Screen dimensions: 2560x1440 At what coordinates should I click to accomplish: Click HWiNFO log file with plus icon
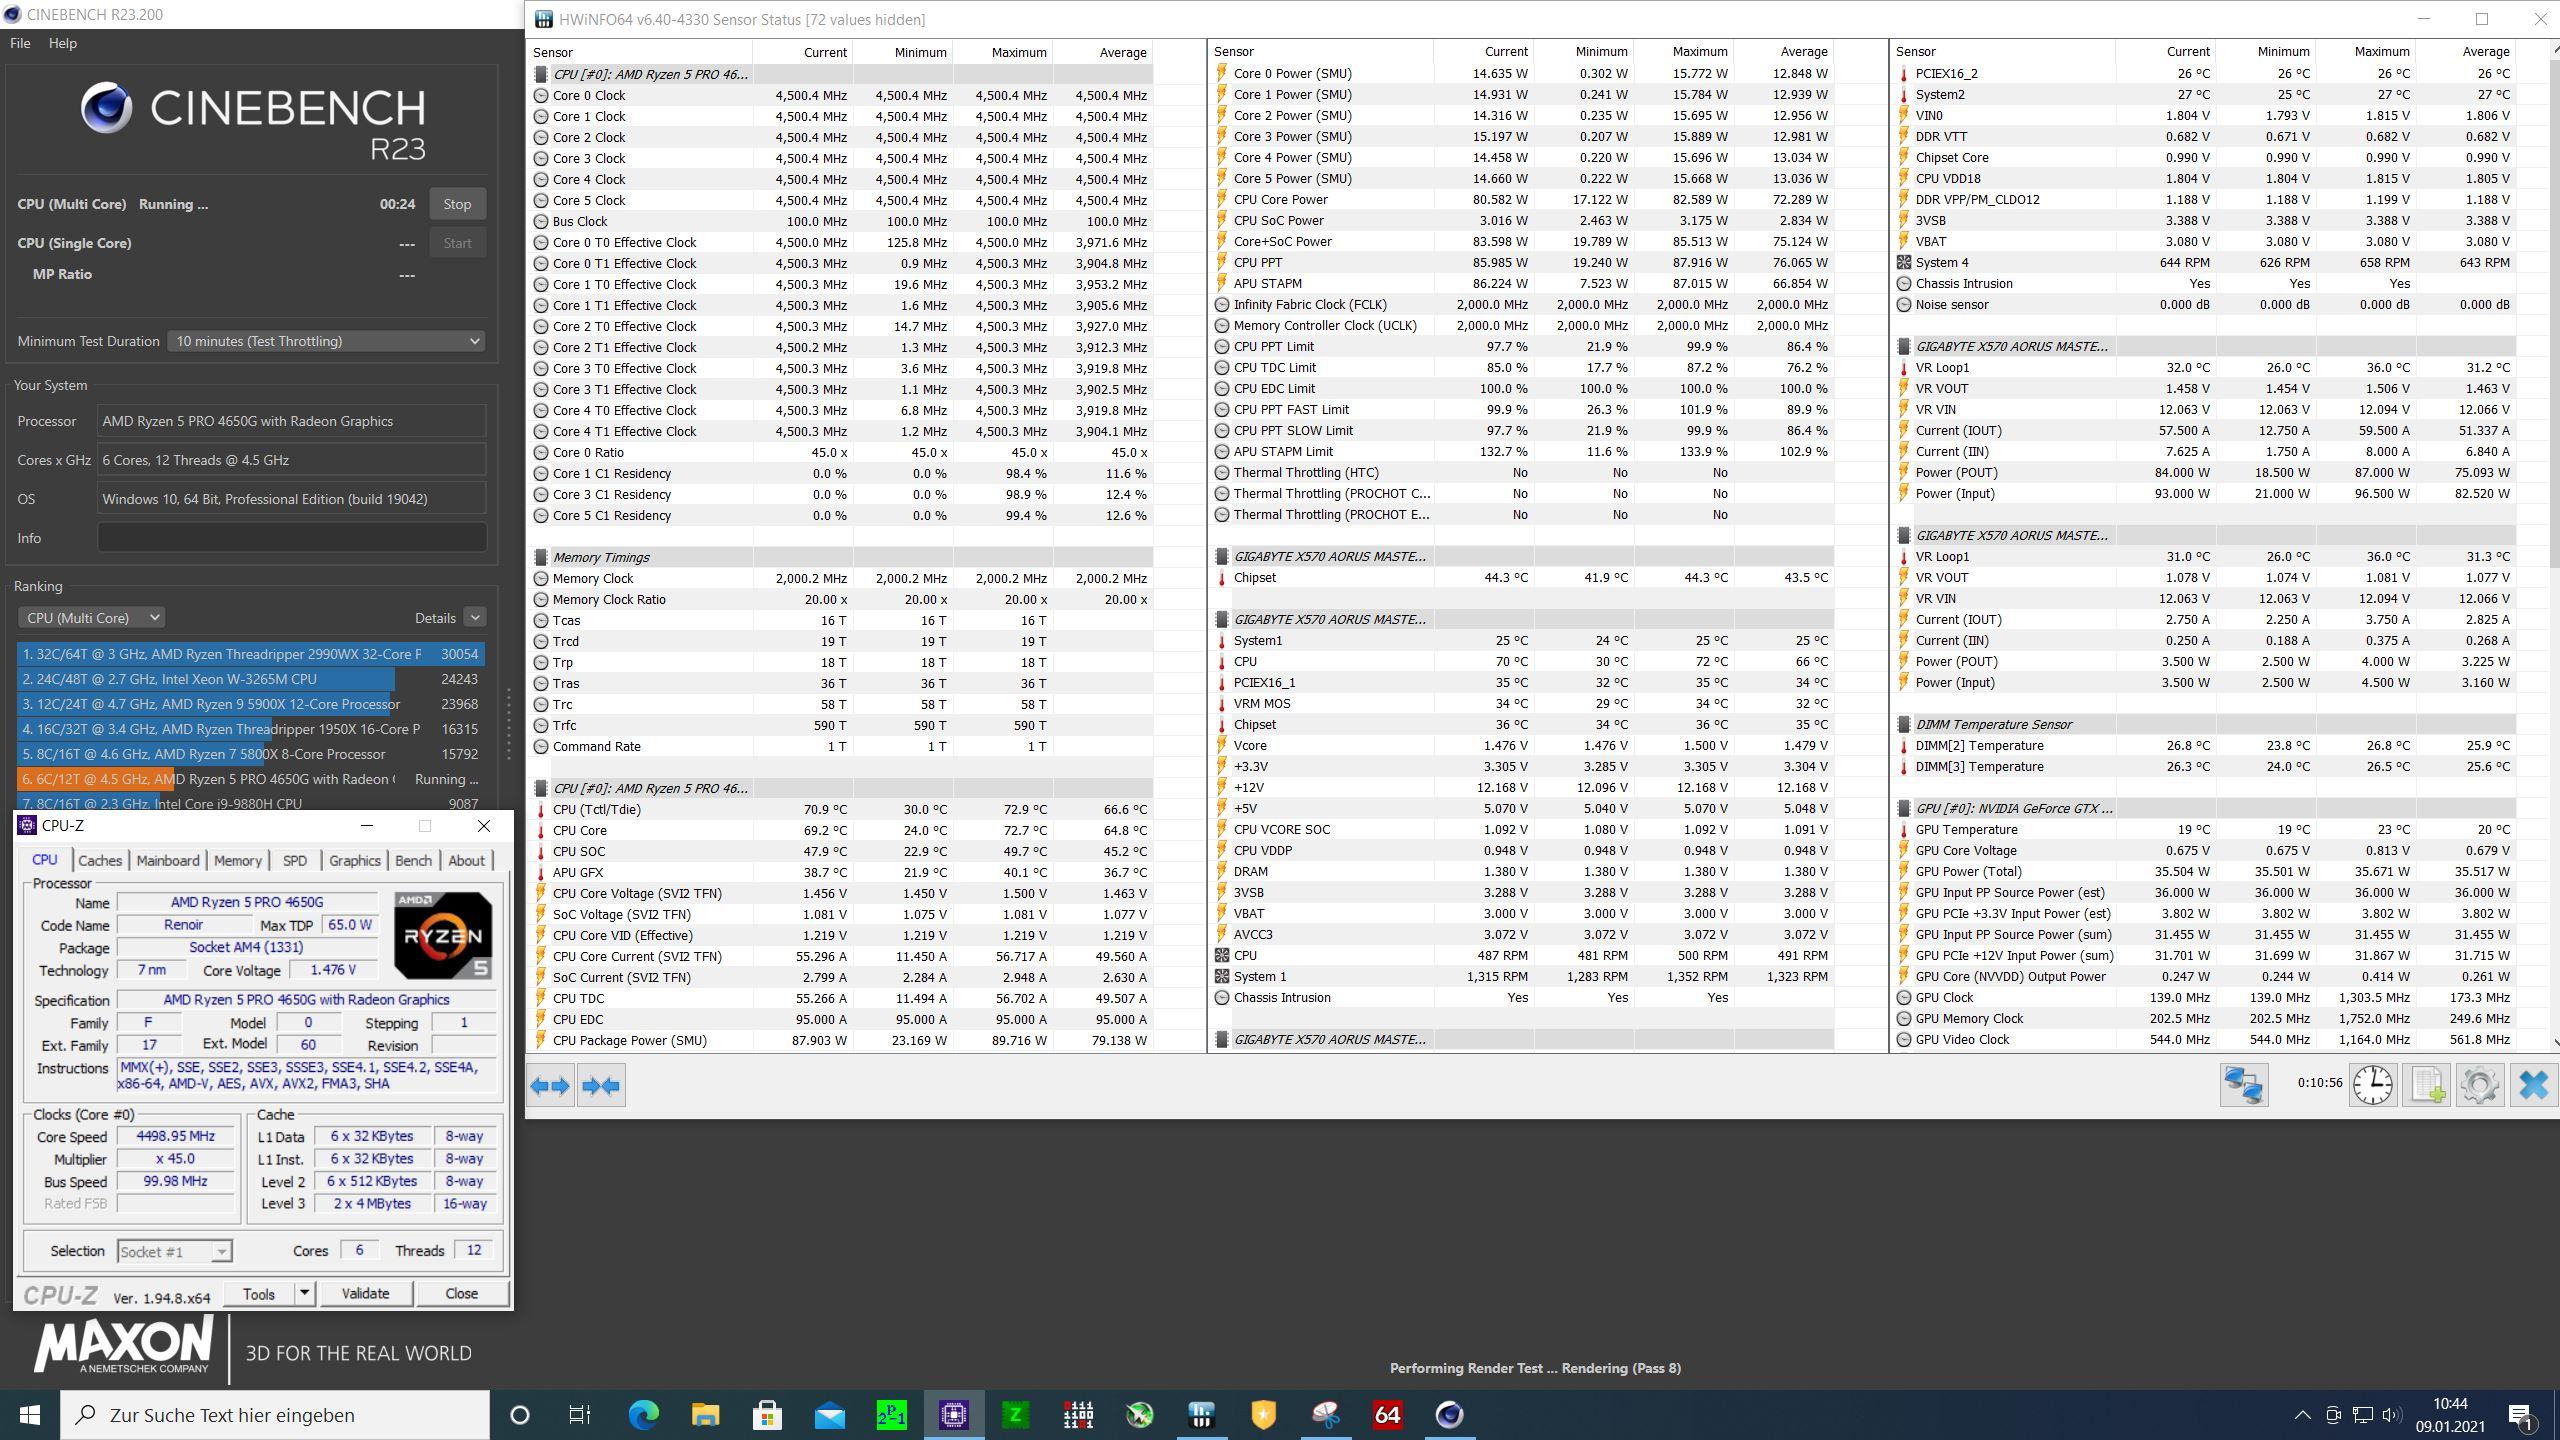2428,1085
